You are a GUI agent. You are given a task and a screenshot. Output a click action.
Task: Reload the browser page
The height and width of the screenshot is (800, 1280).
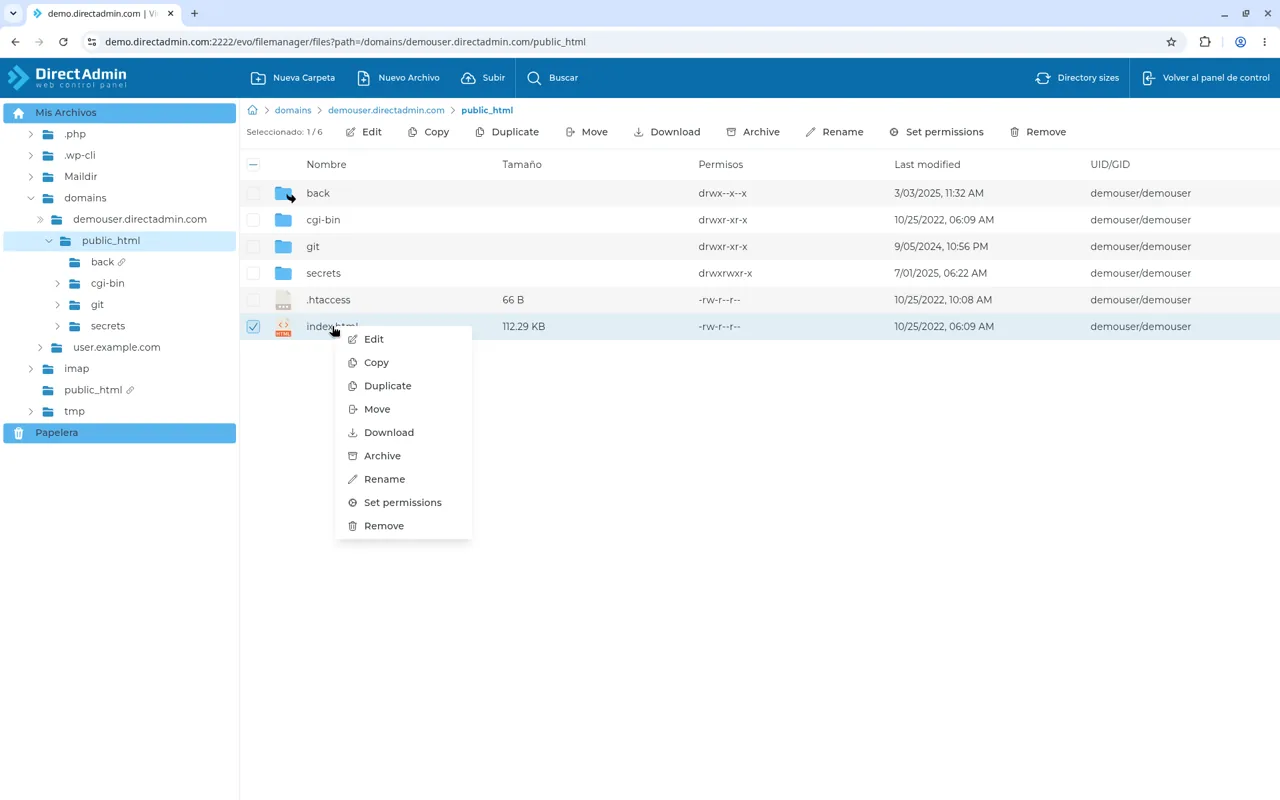click(63, 42)
